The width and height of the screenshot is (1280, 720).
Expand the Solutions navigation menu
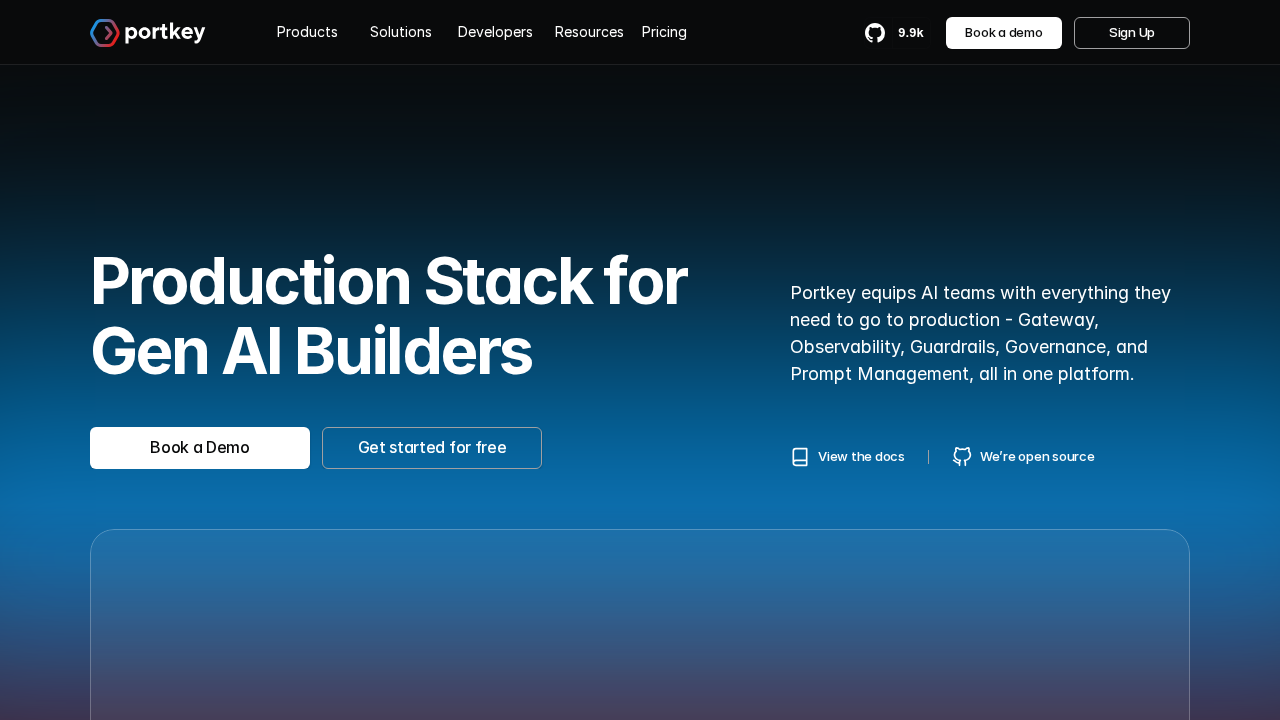400,31
